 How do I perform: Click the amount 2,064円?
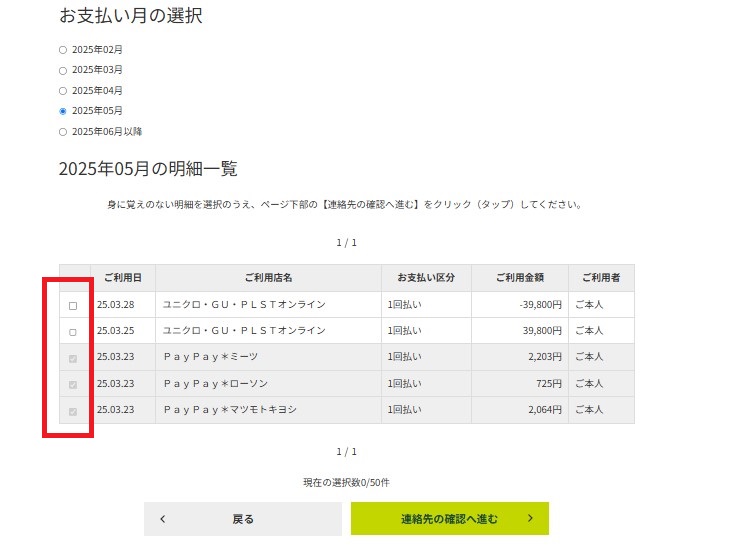point(545,410)
